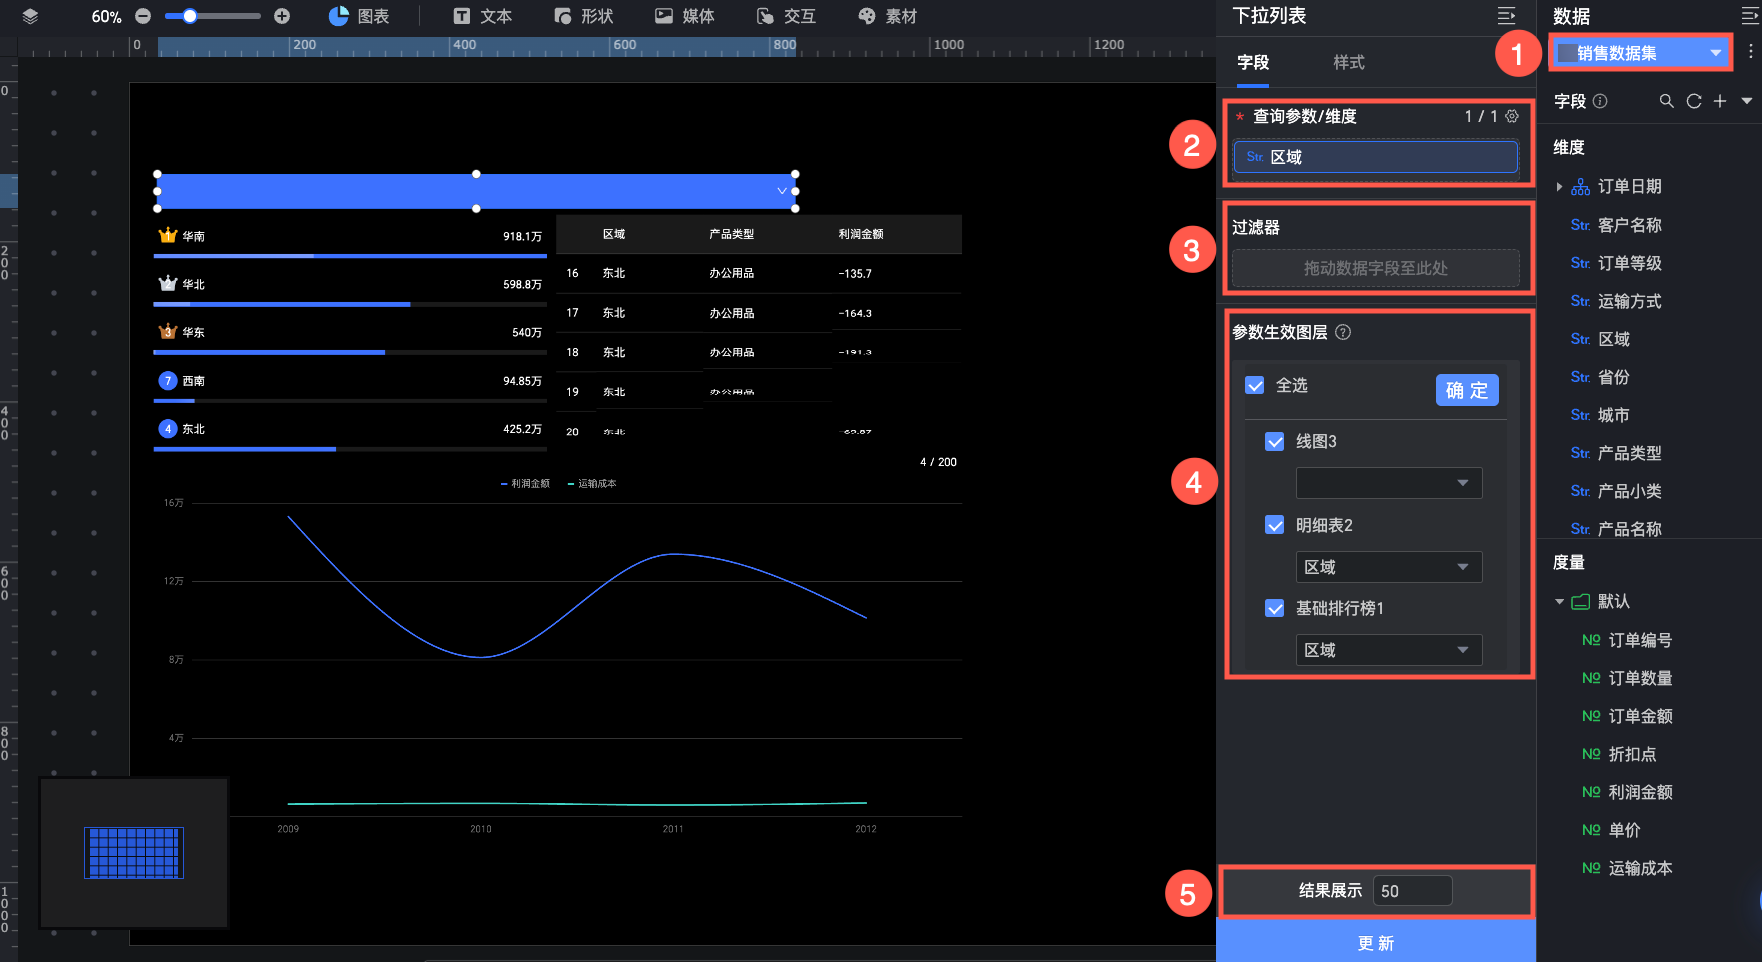Toggle the 明细表2 checkbox
Viewport: 1762px width, 962px height.
pyautogui.click(x=1275, y=525)
